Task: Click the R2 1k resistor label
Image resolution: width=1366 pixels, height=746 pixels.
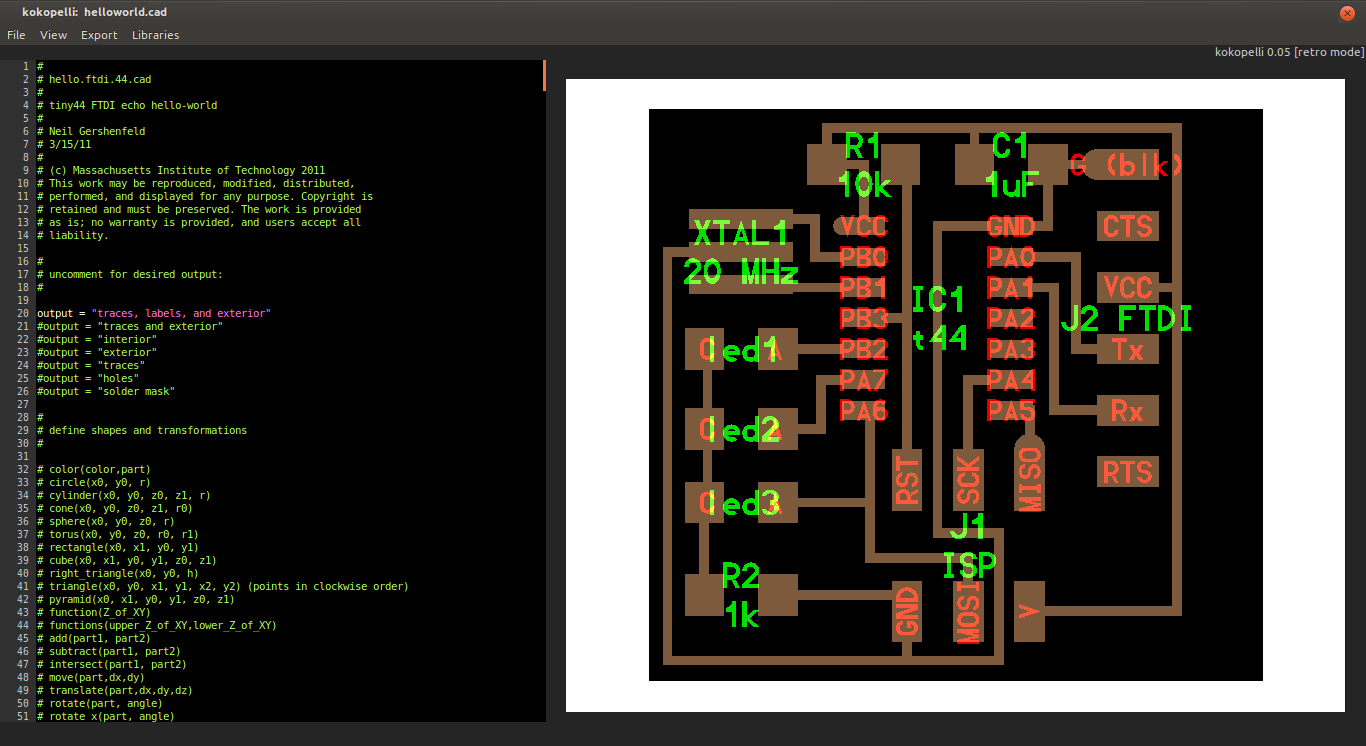Action: tap(741, 595)
